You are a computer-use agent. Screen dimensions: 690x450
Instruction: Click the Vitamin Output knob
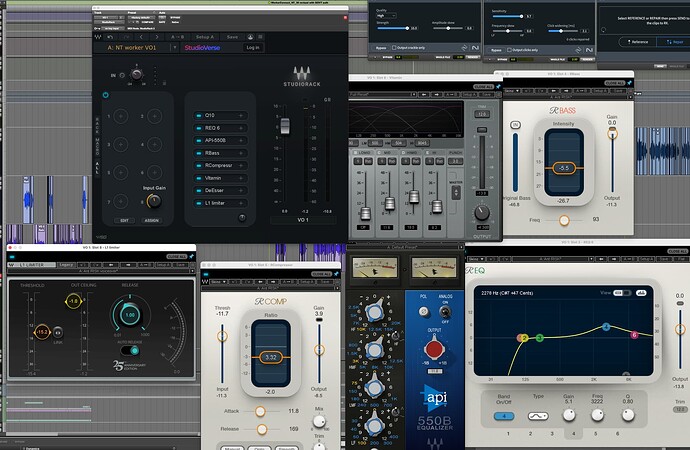click(x=482, y=213)
